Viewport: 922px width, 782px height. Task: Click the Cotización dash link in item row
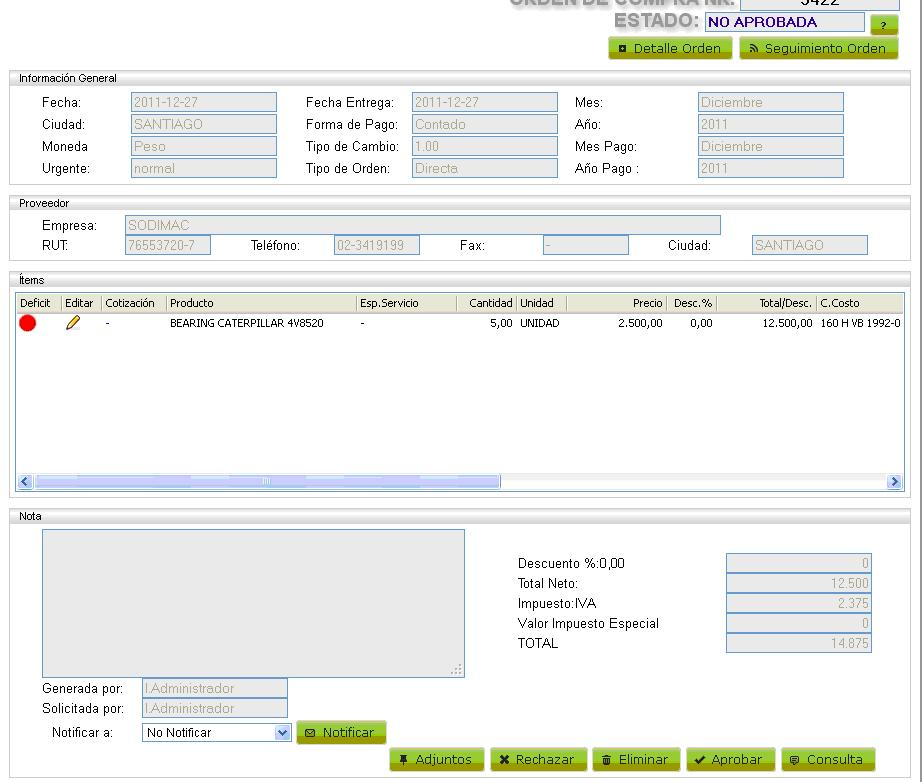(x=108, y=323)
